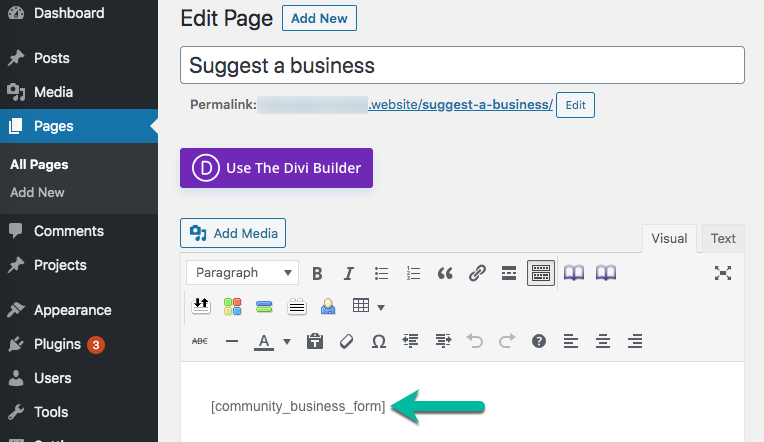Align text center

(x=603, y=341)
